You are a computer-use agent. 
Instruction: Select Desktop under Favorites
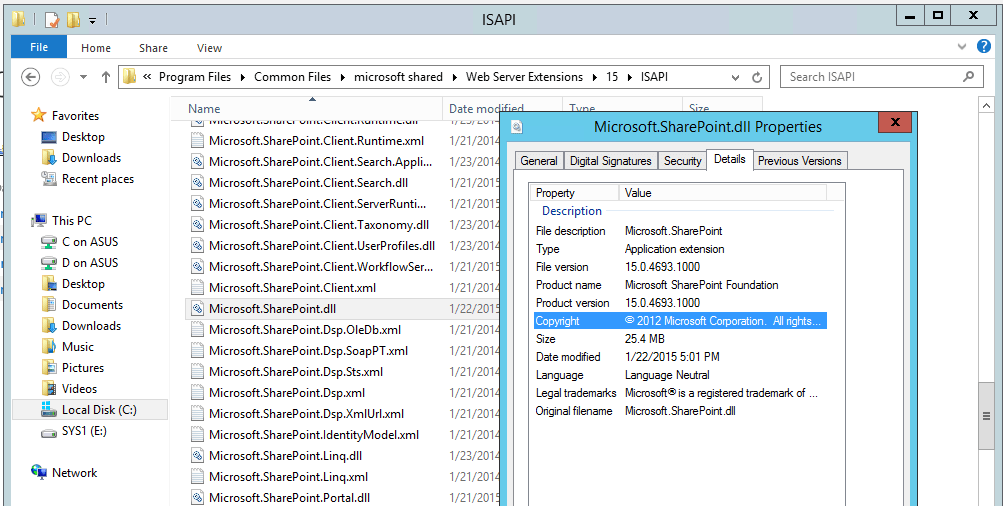[x=83, y=137]
